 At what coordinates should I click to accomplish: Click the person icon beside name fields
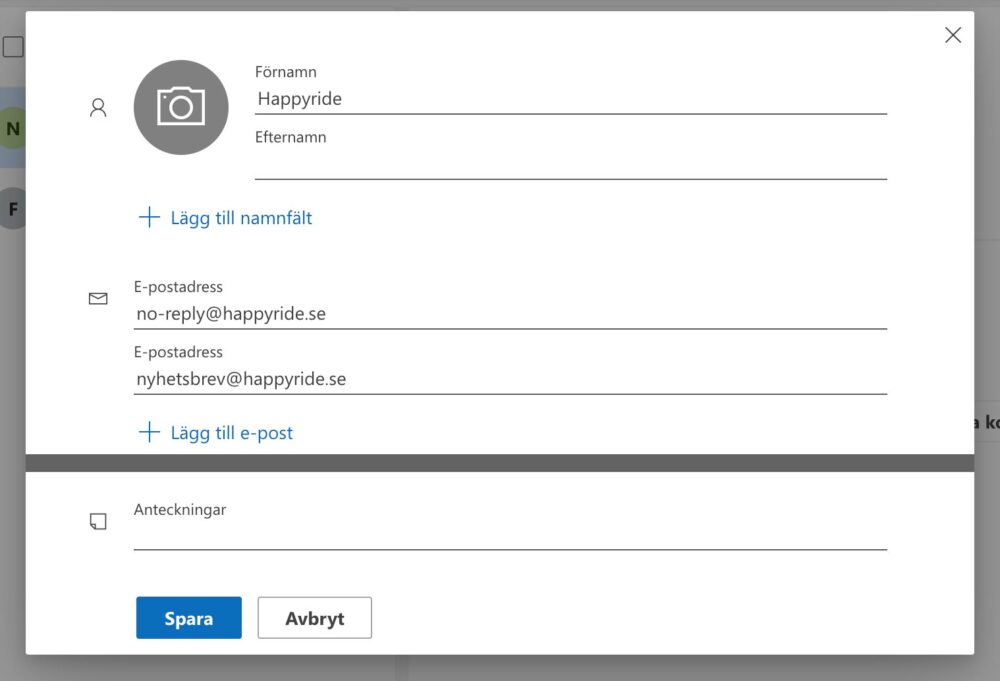98,108
